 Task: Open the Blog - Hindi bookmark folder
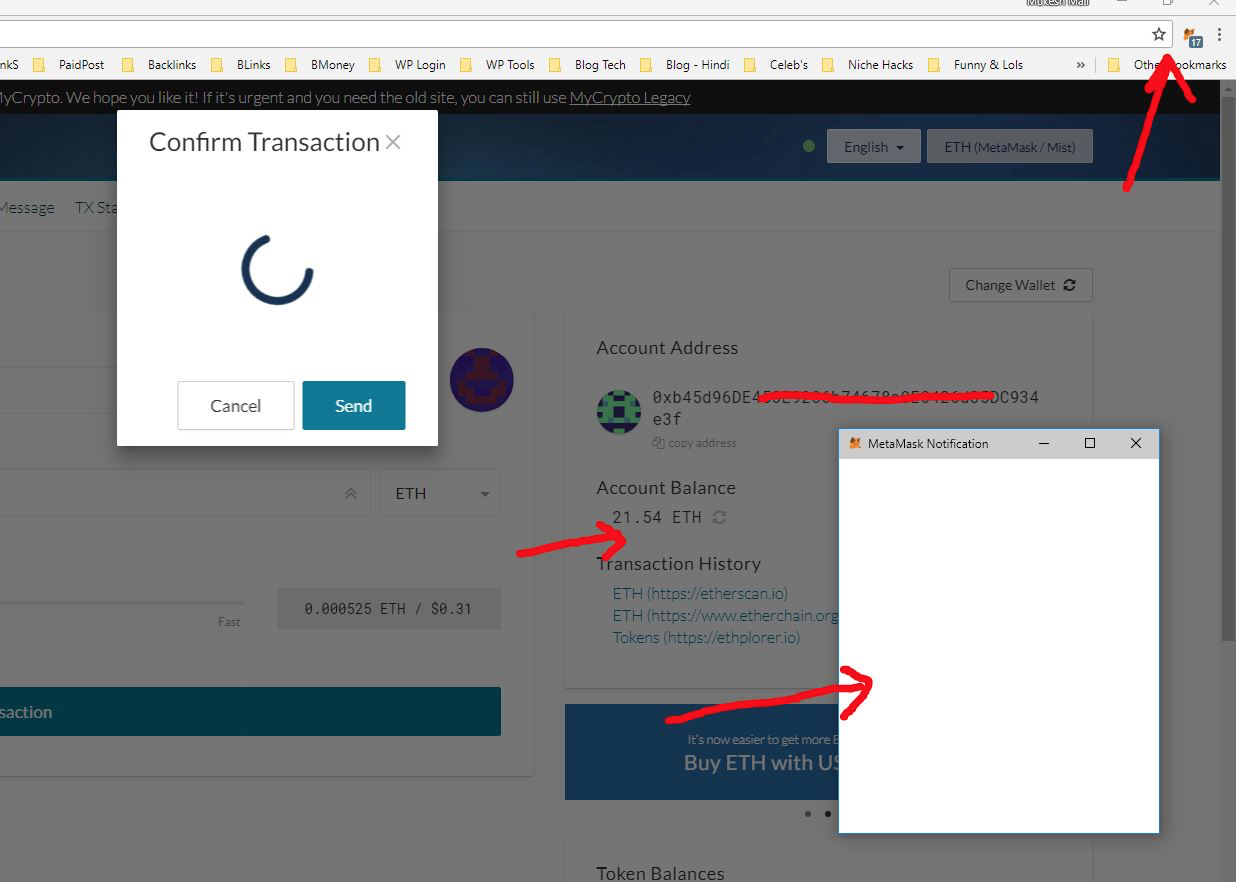coord(685,65)
